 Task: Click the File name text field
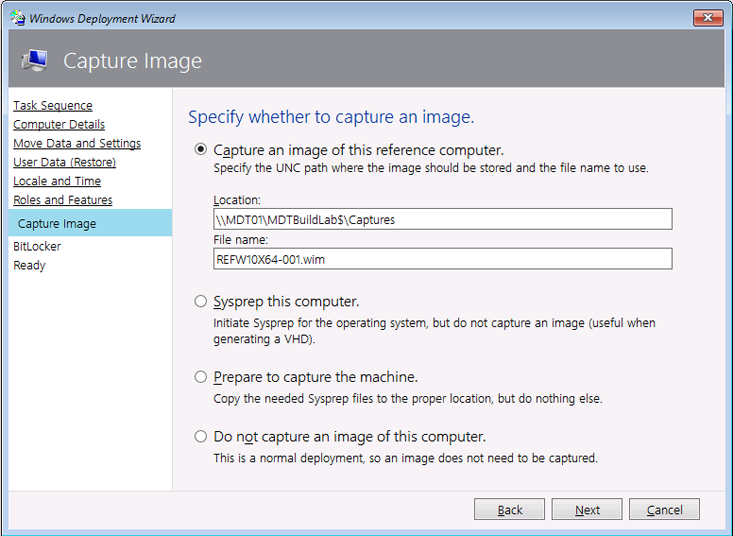pos(442,258)
